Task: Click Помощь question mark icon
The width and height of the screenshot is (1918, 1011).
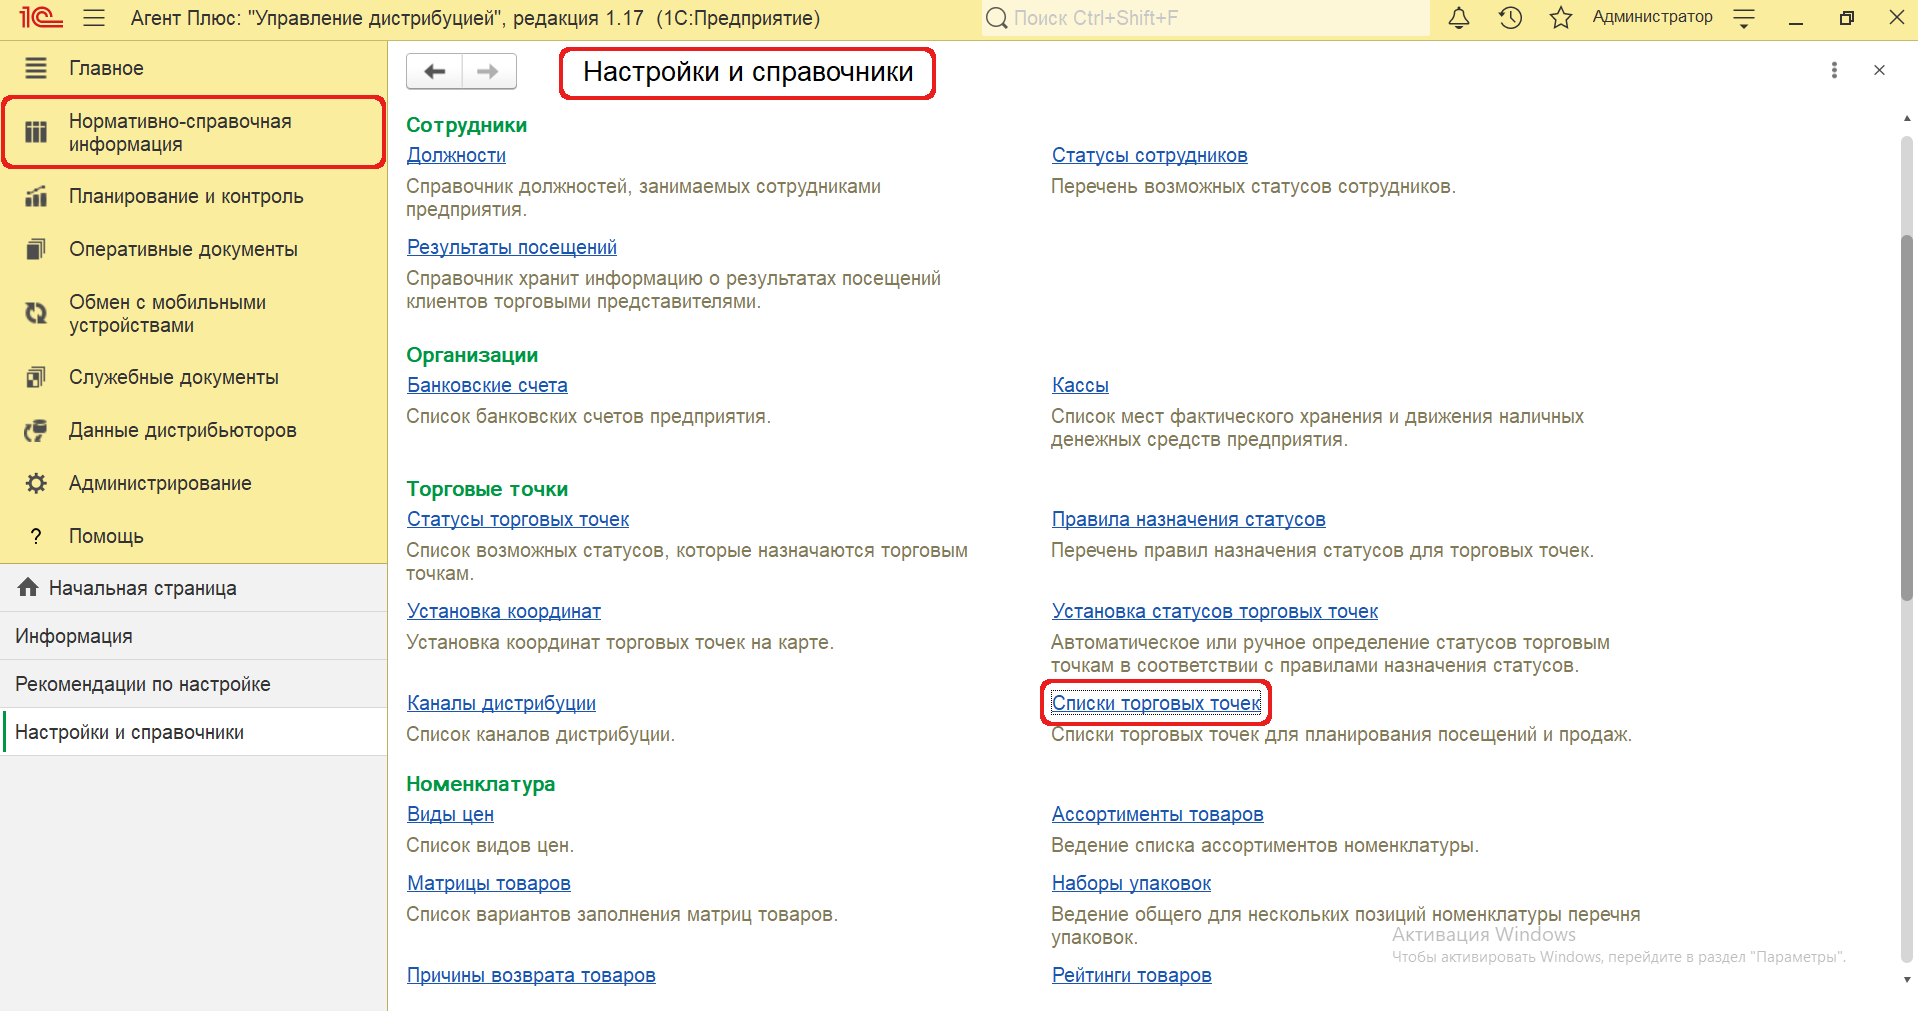Action: coord(36,536)
